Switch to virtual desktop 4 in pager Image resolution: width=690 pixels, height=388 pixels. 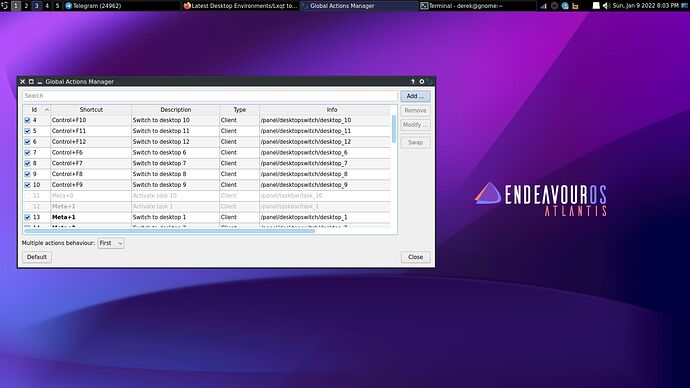[x=47, y=6]
